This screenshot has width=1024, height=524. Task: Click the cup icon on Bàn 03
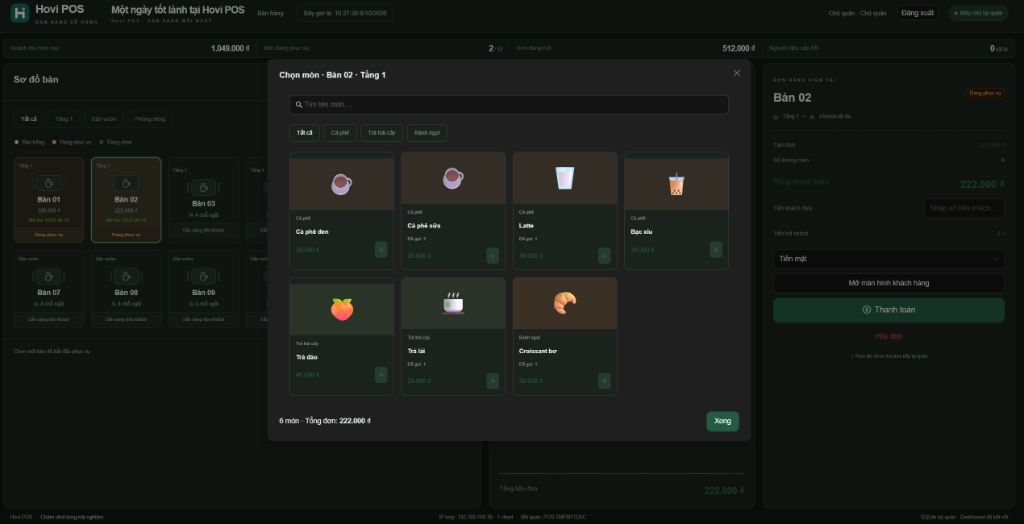(x=204, y=188)
